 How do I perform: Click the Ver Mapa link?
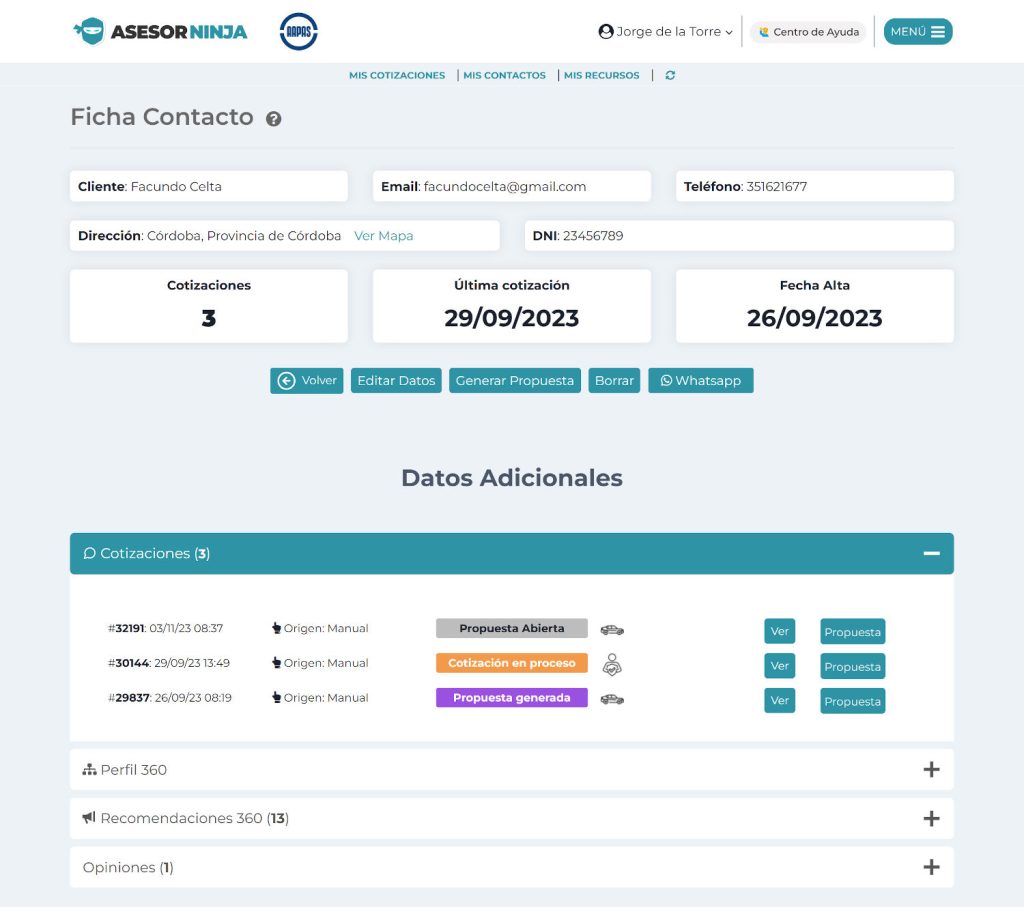(383, 236)
